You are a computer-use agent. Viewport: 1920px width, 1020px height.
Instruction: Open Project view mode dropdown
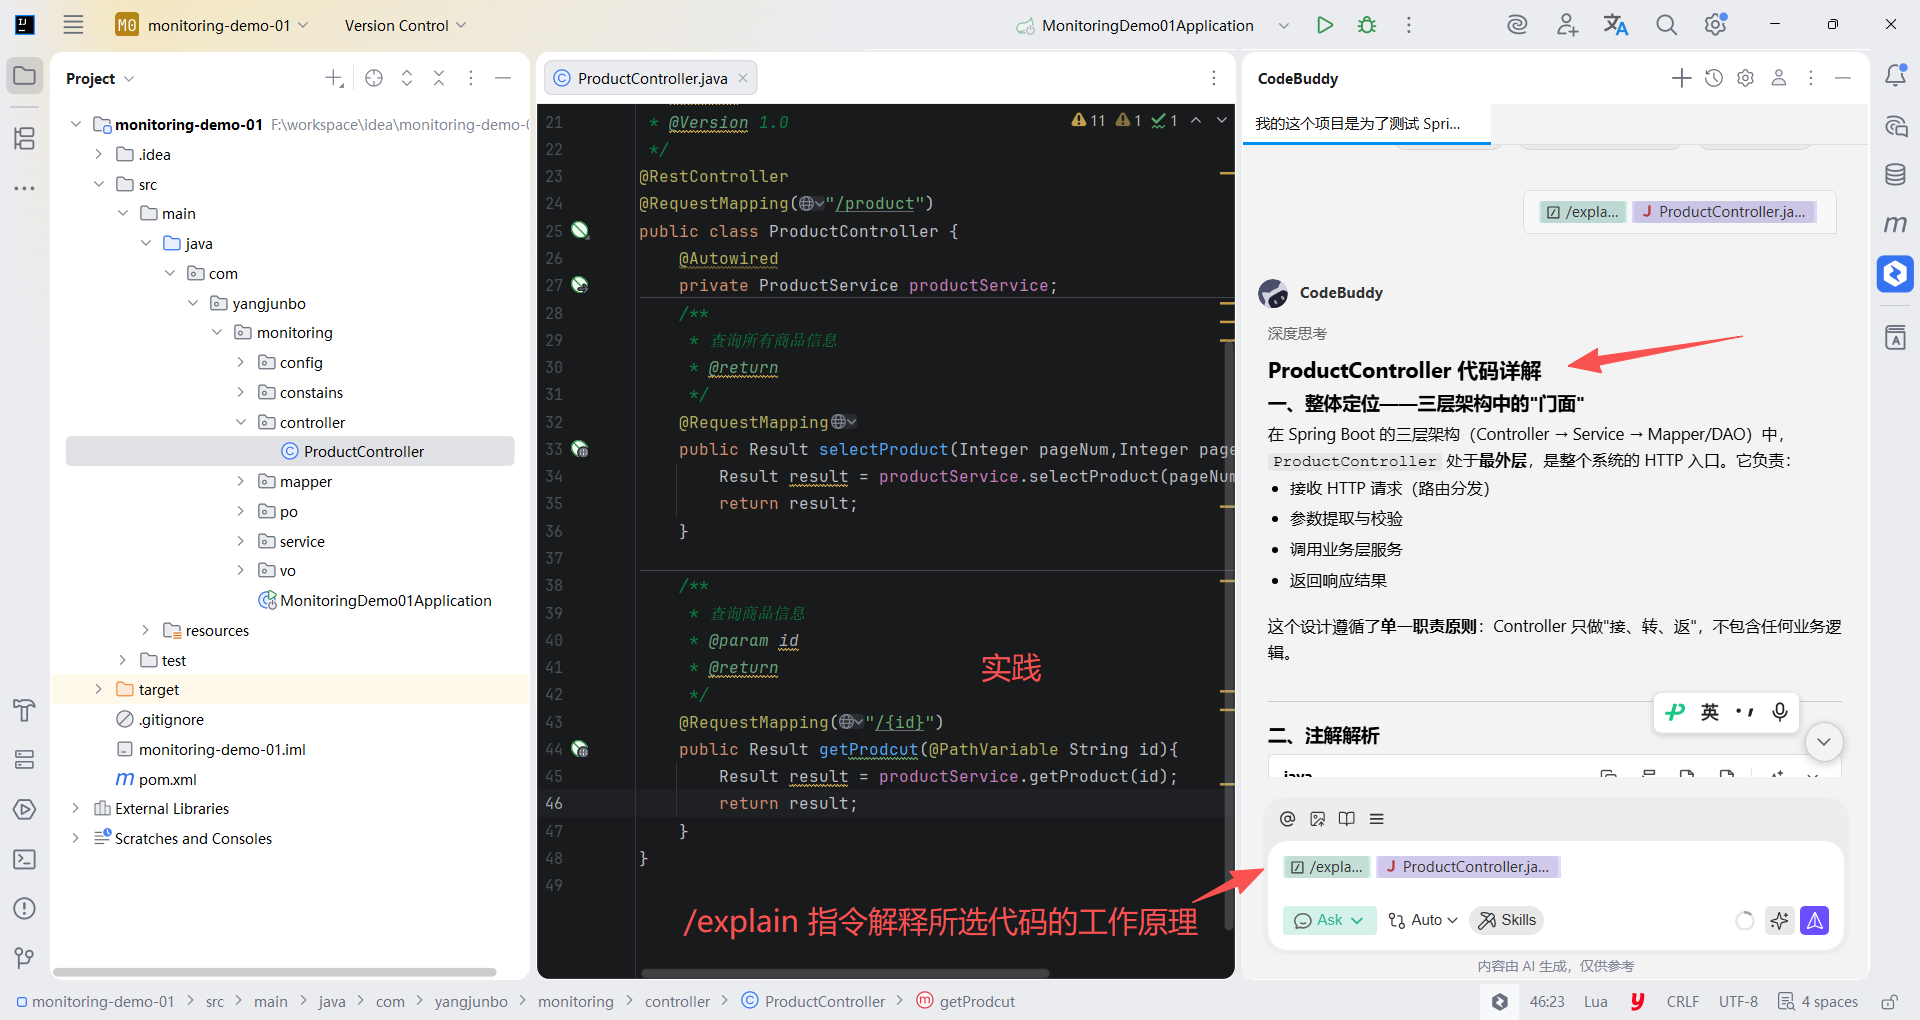click(100, 78)
